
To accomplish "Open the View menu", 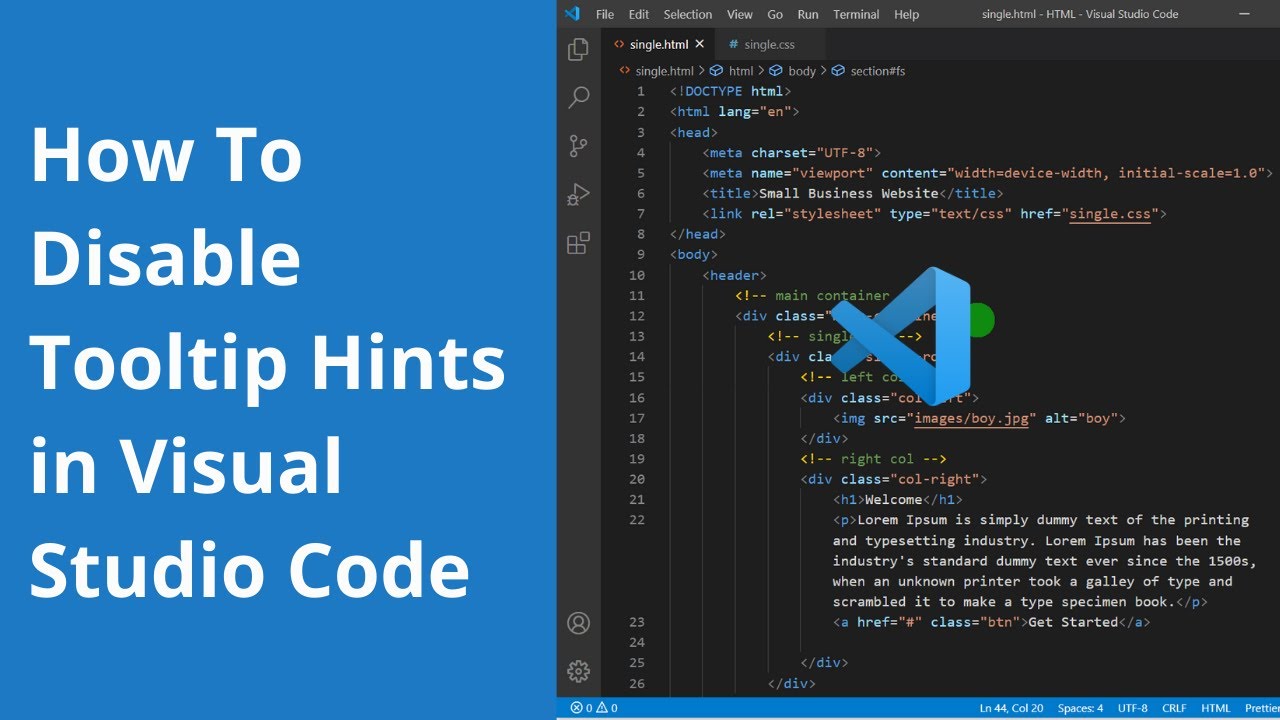I will (740, 14).
